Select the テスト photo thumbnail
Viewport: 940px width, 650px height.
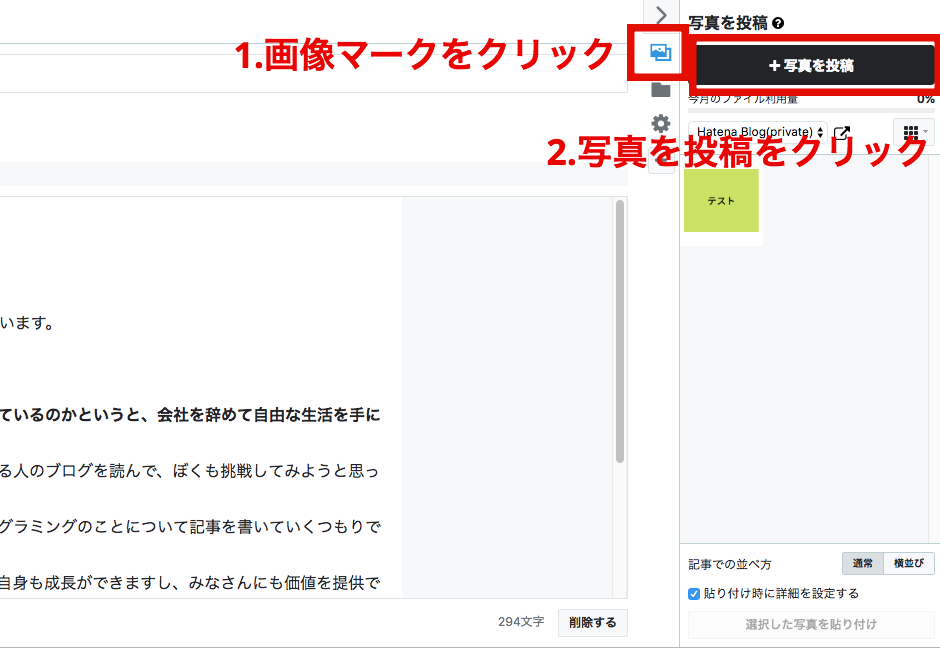coord(721,201)
